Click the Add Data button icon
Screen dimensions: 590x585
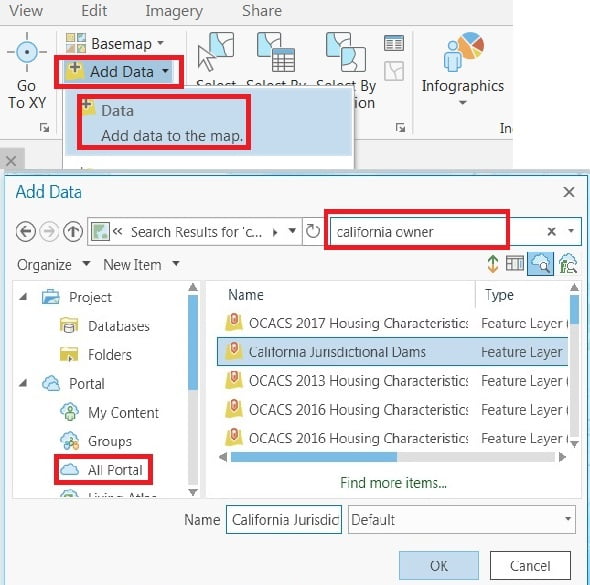click(x=74, y=70)
